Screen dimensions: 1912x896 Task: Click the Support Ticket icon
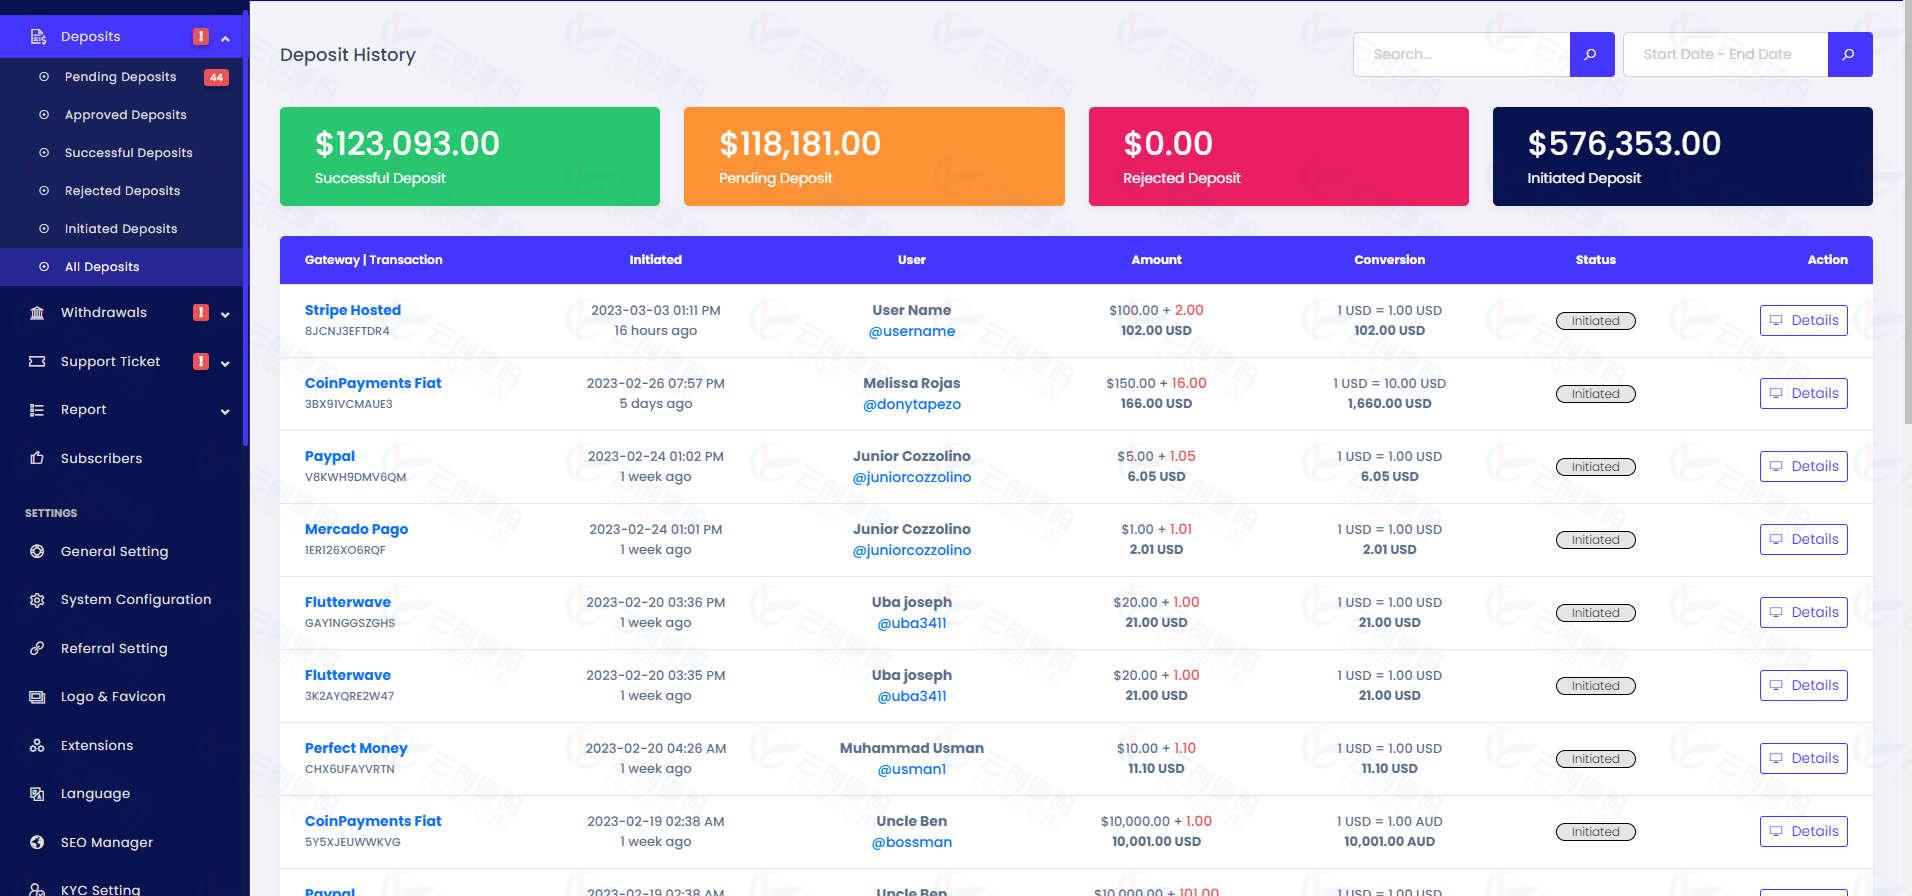(37, 361)
